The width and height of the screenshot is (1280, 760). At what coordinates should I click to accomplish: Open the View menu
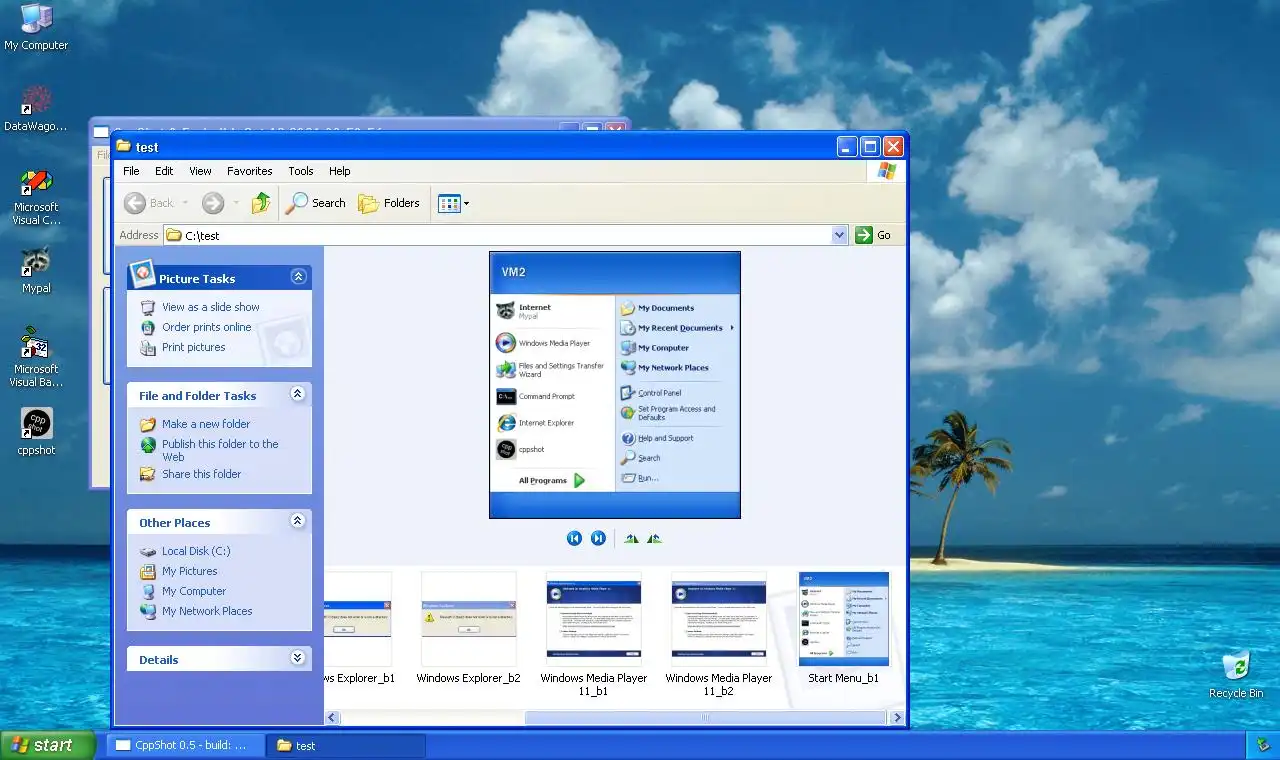(x=200, y=171)
